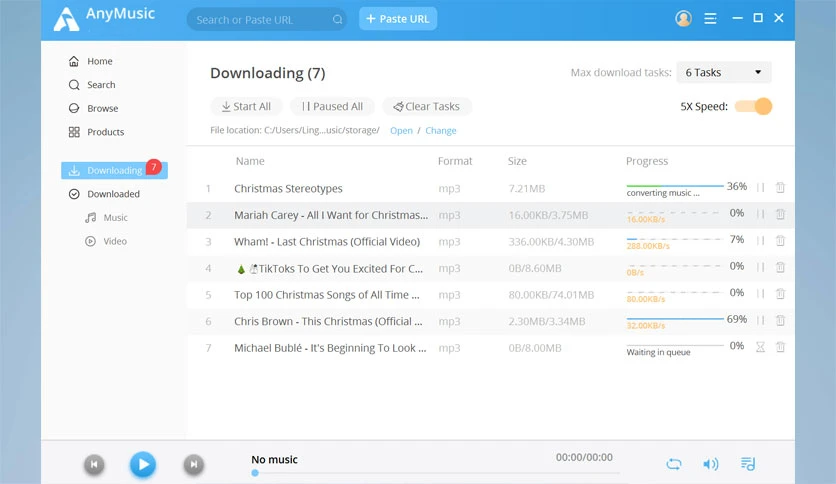Open the file location folder link
Screen dimensions: 836x484
[401, 131]
